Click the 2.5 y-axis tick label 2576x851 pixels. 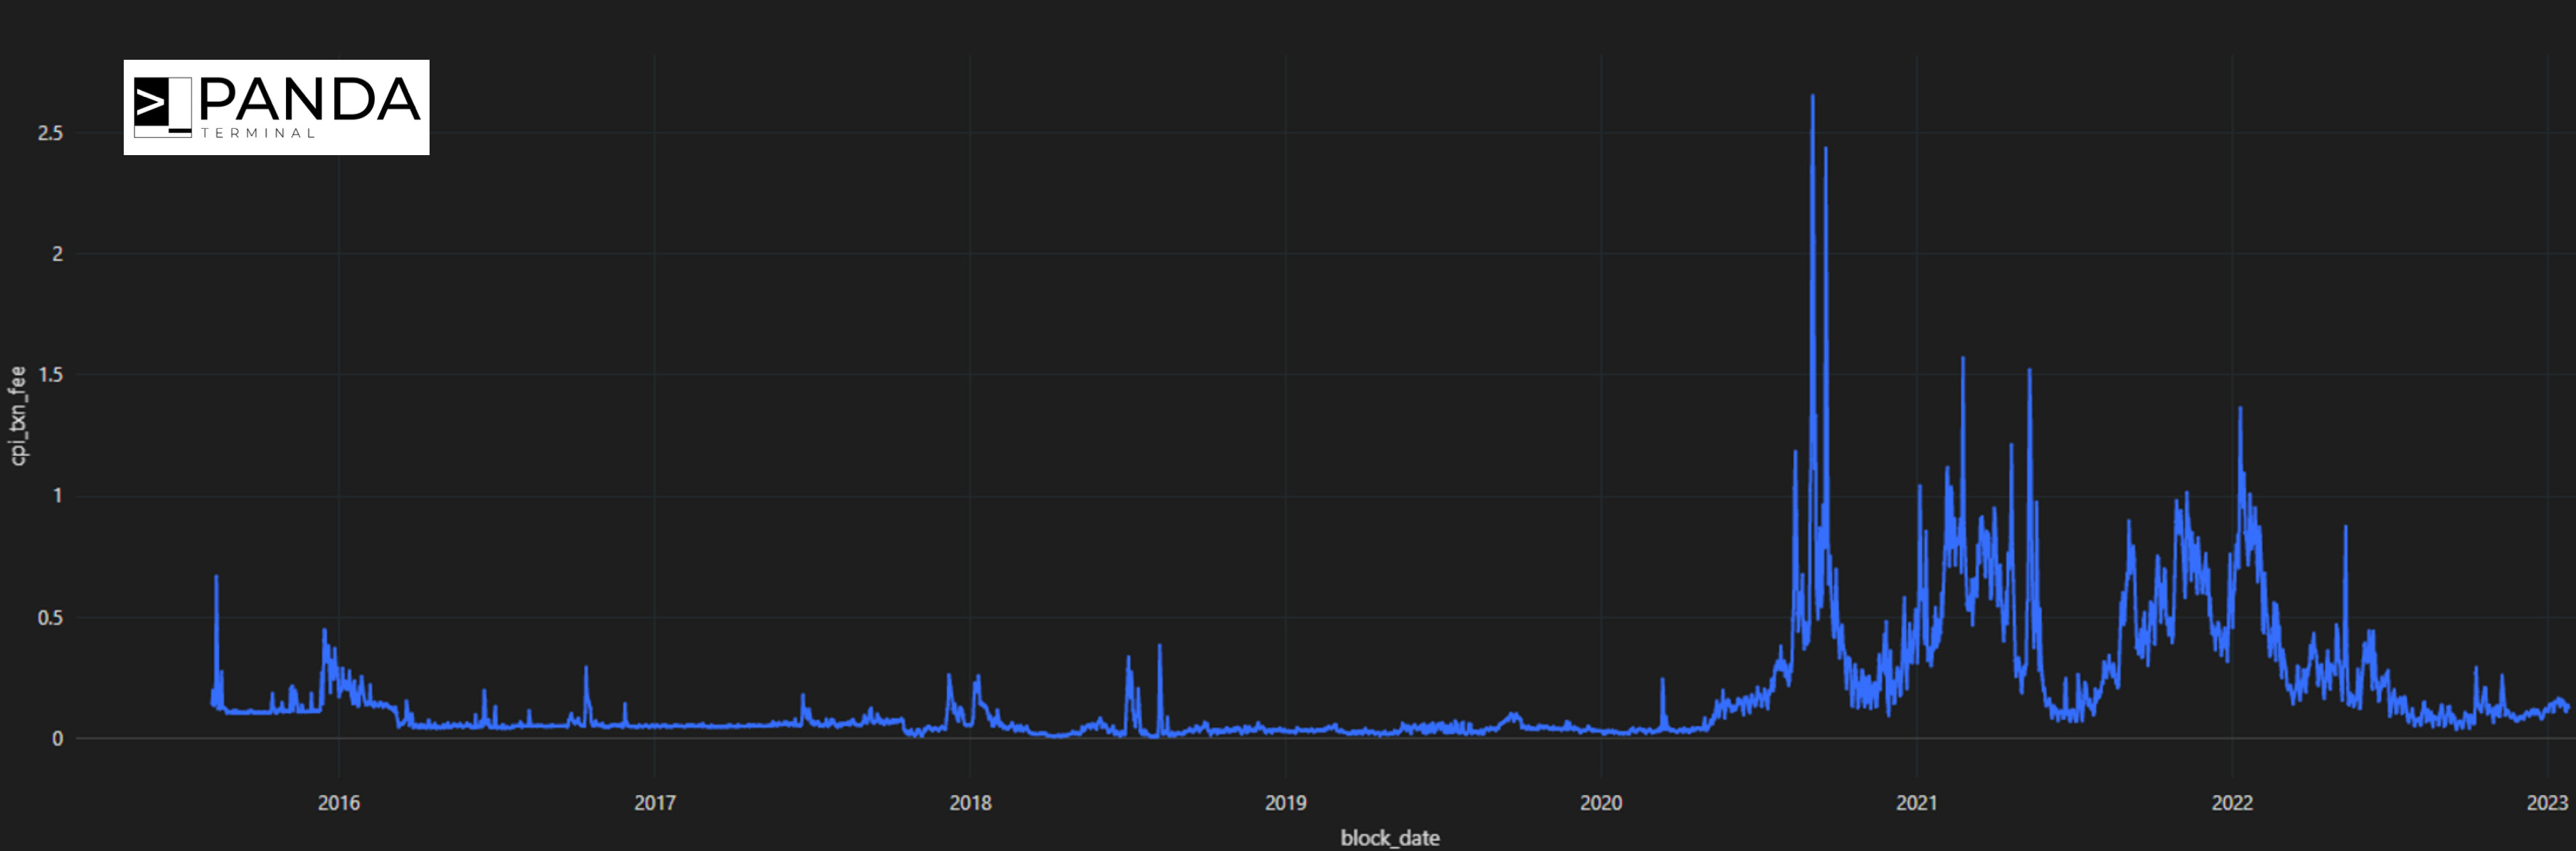coord(50,133)
